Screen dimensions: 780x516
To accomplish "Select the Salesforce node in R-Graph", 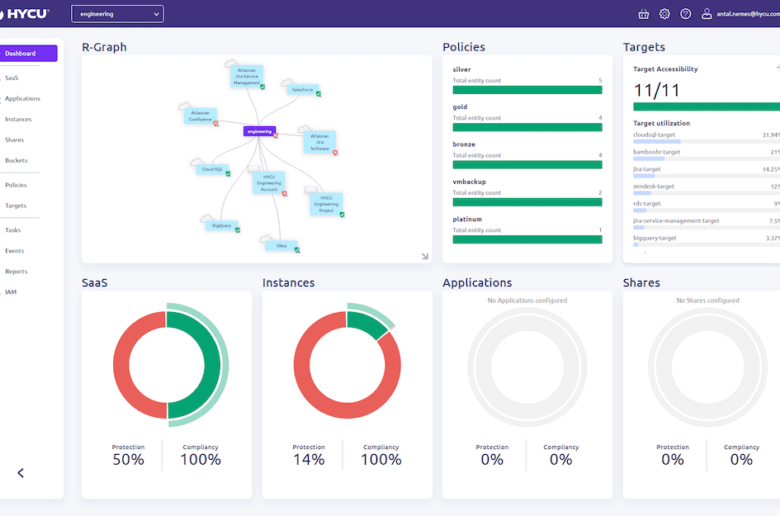I will point(302,90).
